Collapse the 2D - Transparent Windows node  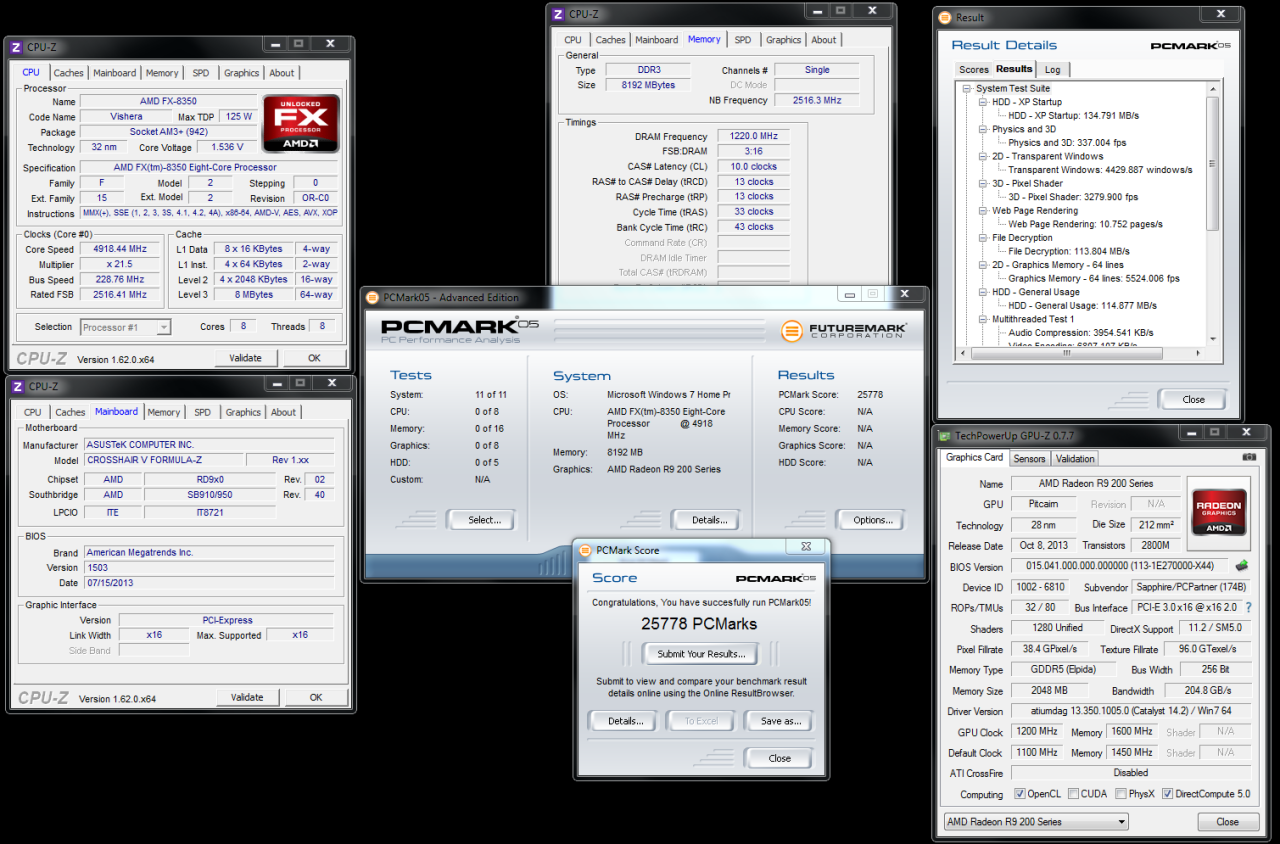coord(984,156)
